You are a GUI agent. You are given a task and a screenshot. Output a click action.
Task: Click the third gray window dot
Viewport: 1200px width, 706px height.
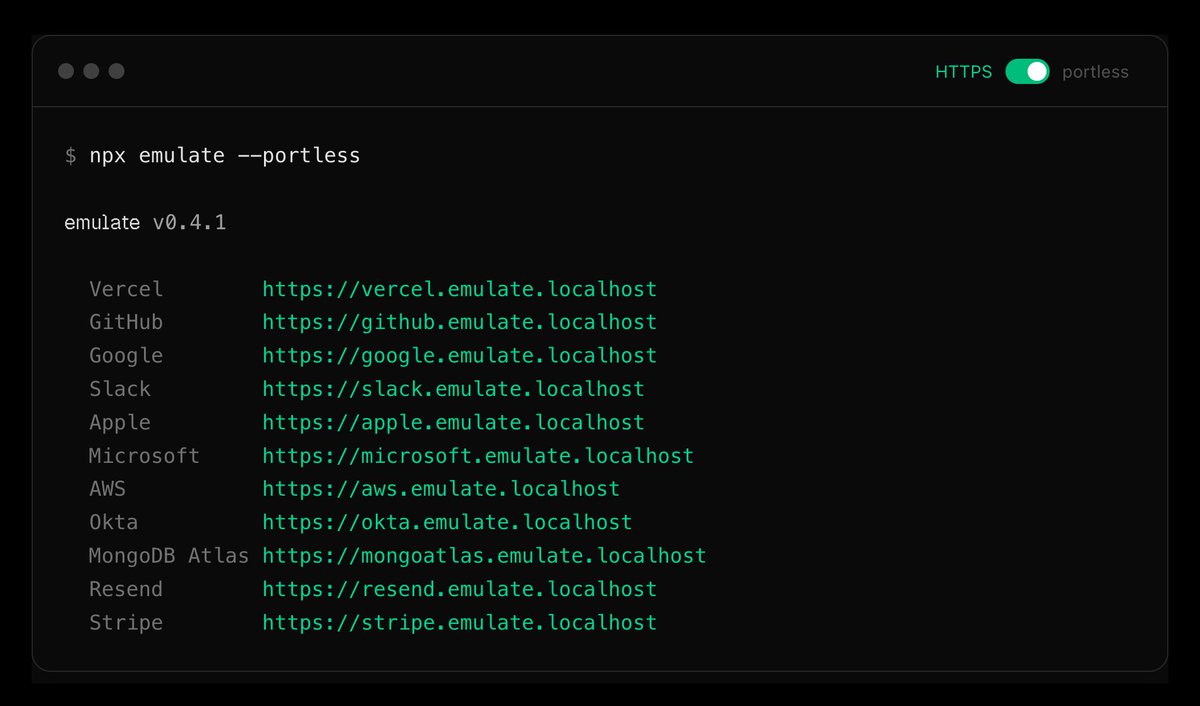116,71
